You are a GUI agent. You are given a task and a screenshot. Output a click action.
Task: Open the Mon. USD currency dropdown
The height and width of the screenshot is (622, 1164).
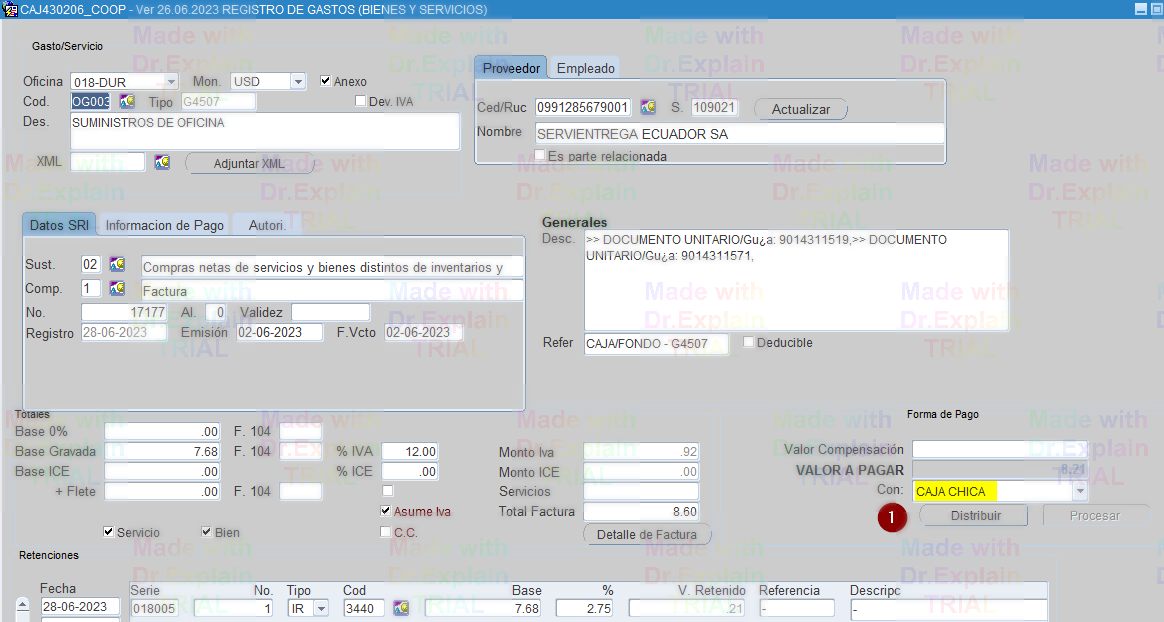point(298,82)
